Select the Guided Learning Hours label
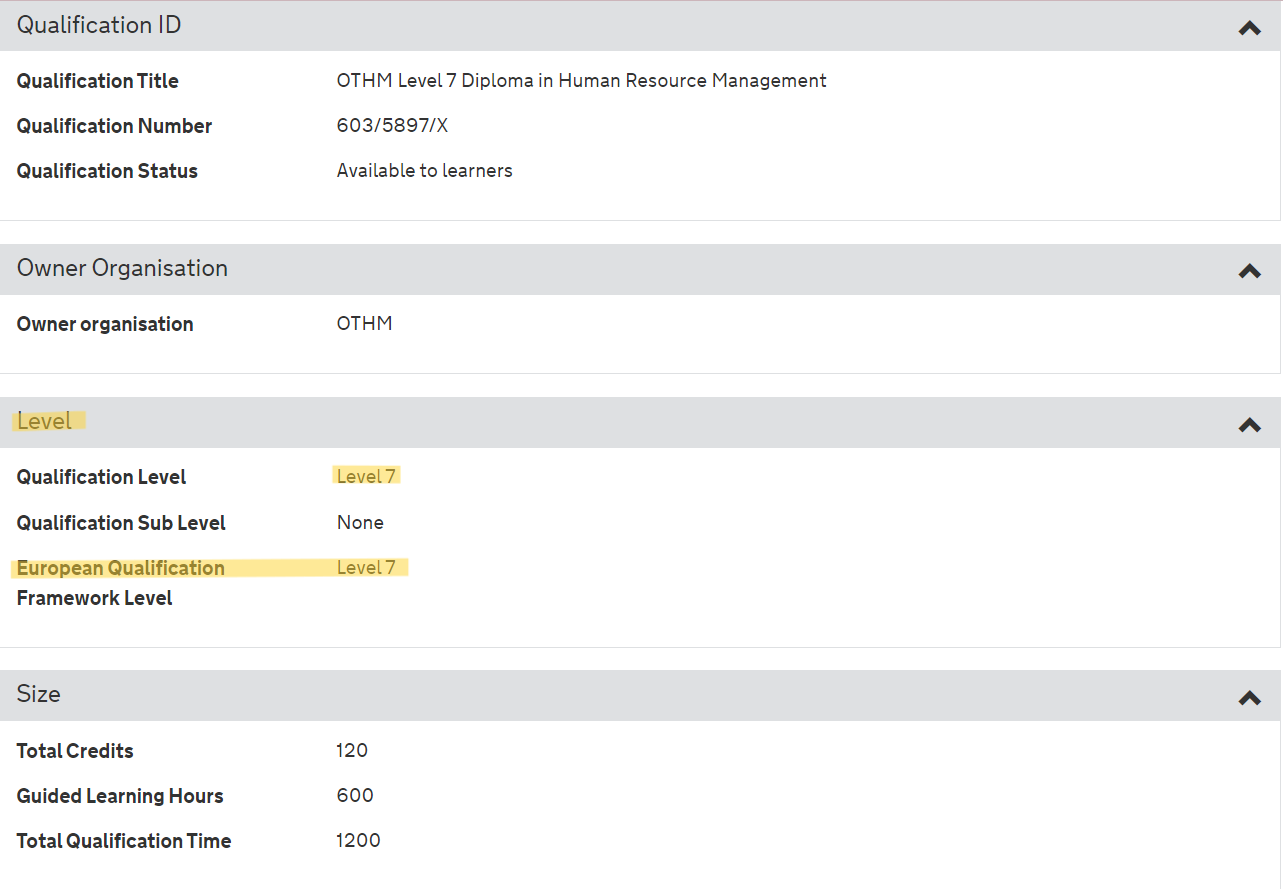Screen dimensions: 1283x889 [x=120, y=796]
